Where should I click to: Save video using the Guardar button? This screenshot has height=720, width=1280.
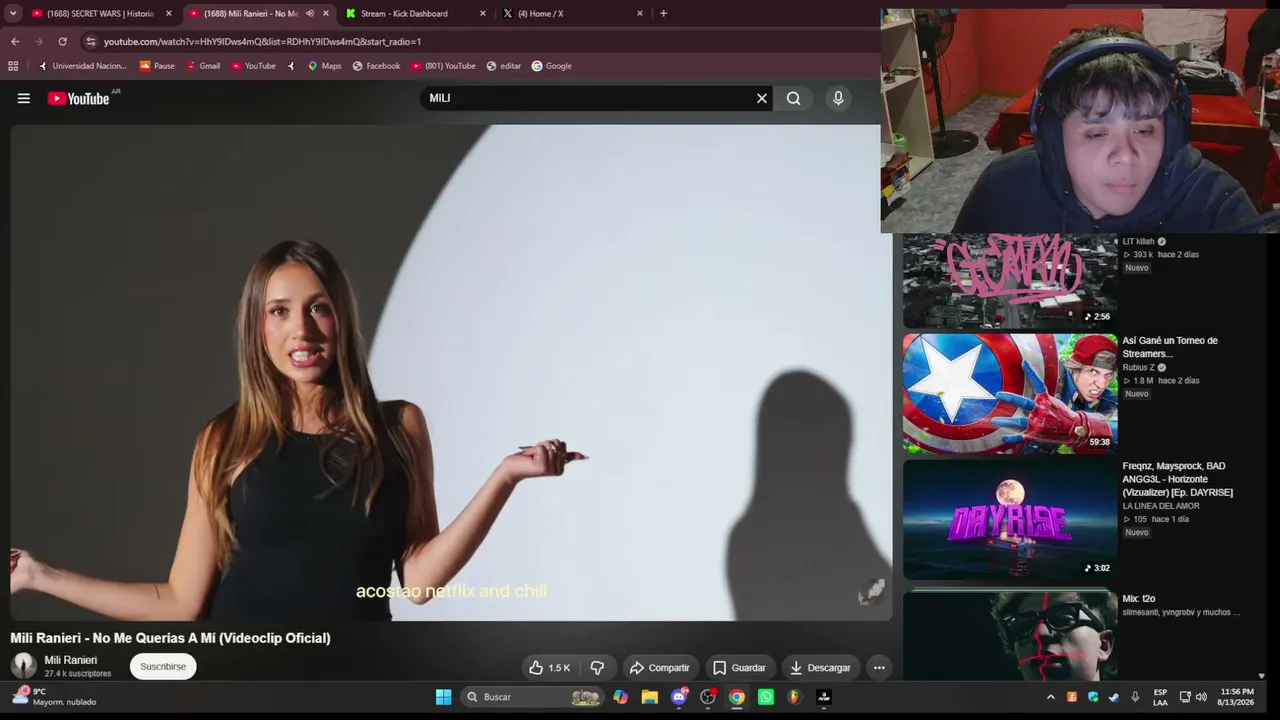pos(739,668)
